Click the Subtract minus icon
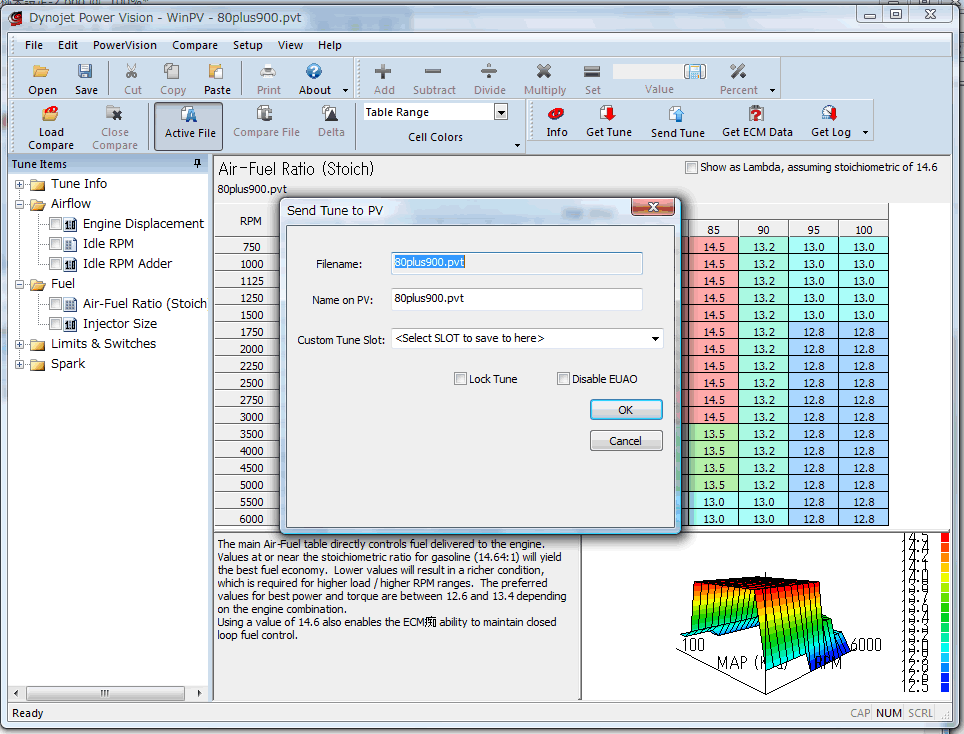Viewport: 964px width, 734px height. 433,72
